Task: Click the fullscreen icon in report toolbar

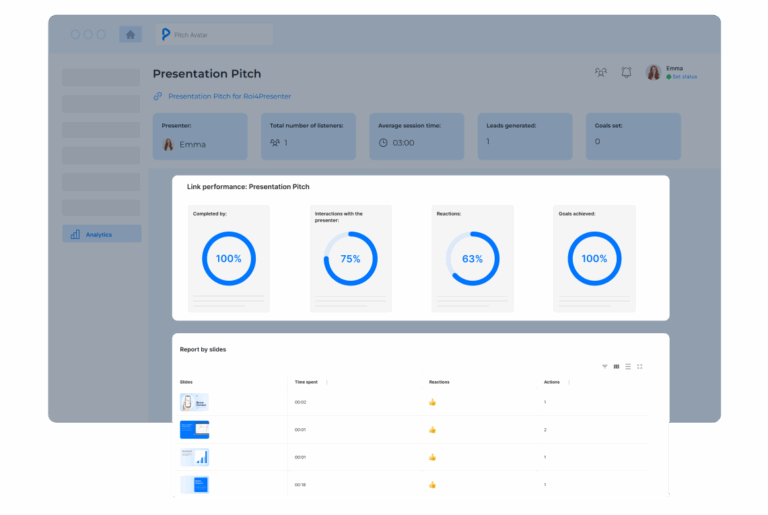Action: [640, 367]
